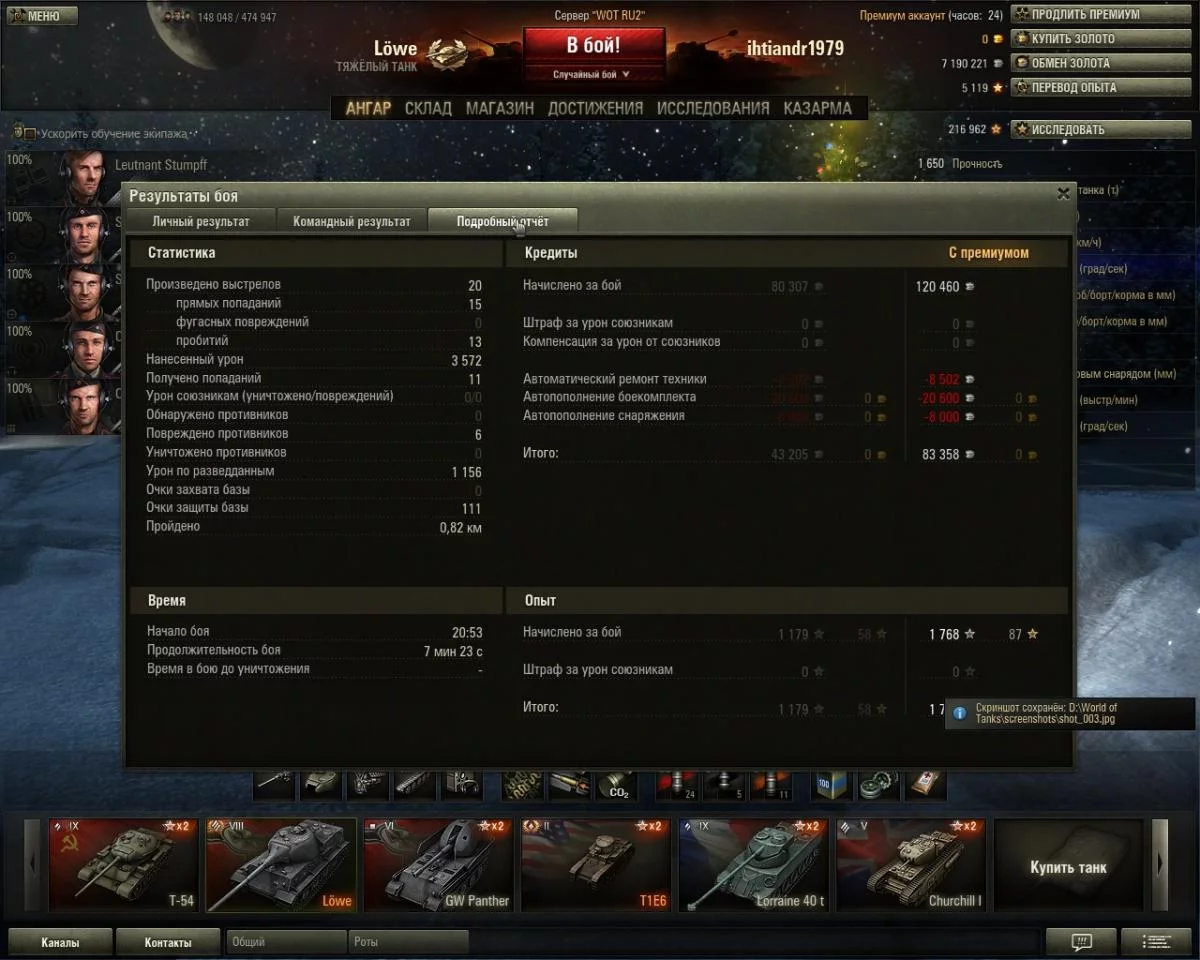This screenshot has height=960, width=1200.
Task: Open the АНГАР tab
Action: pyautogui.click(x=368, y=108)
